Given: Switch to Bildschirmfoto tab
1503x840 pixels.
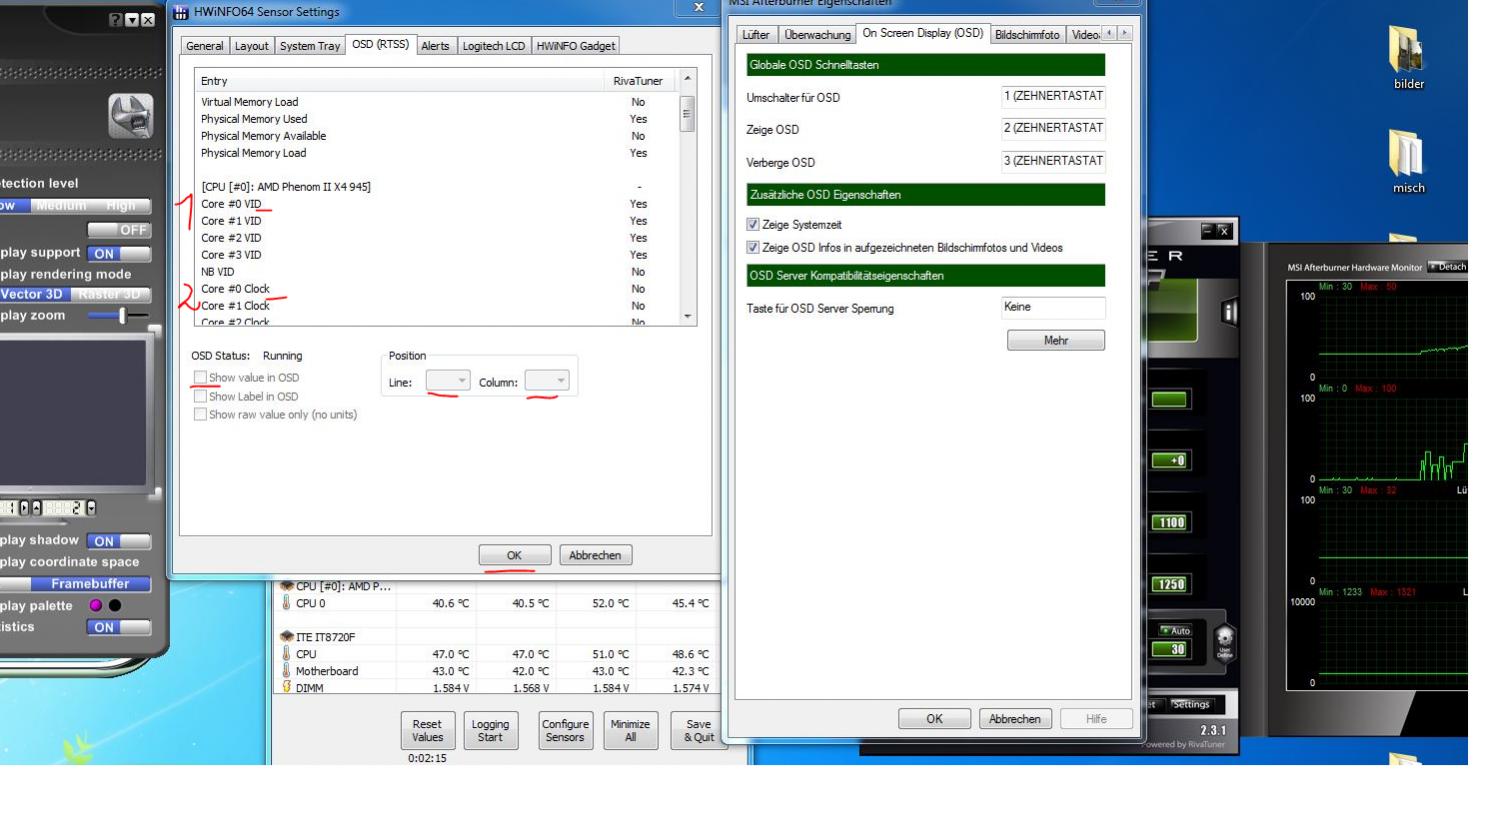Looking at the screenshot, I should point(1027,35).
